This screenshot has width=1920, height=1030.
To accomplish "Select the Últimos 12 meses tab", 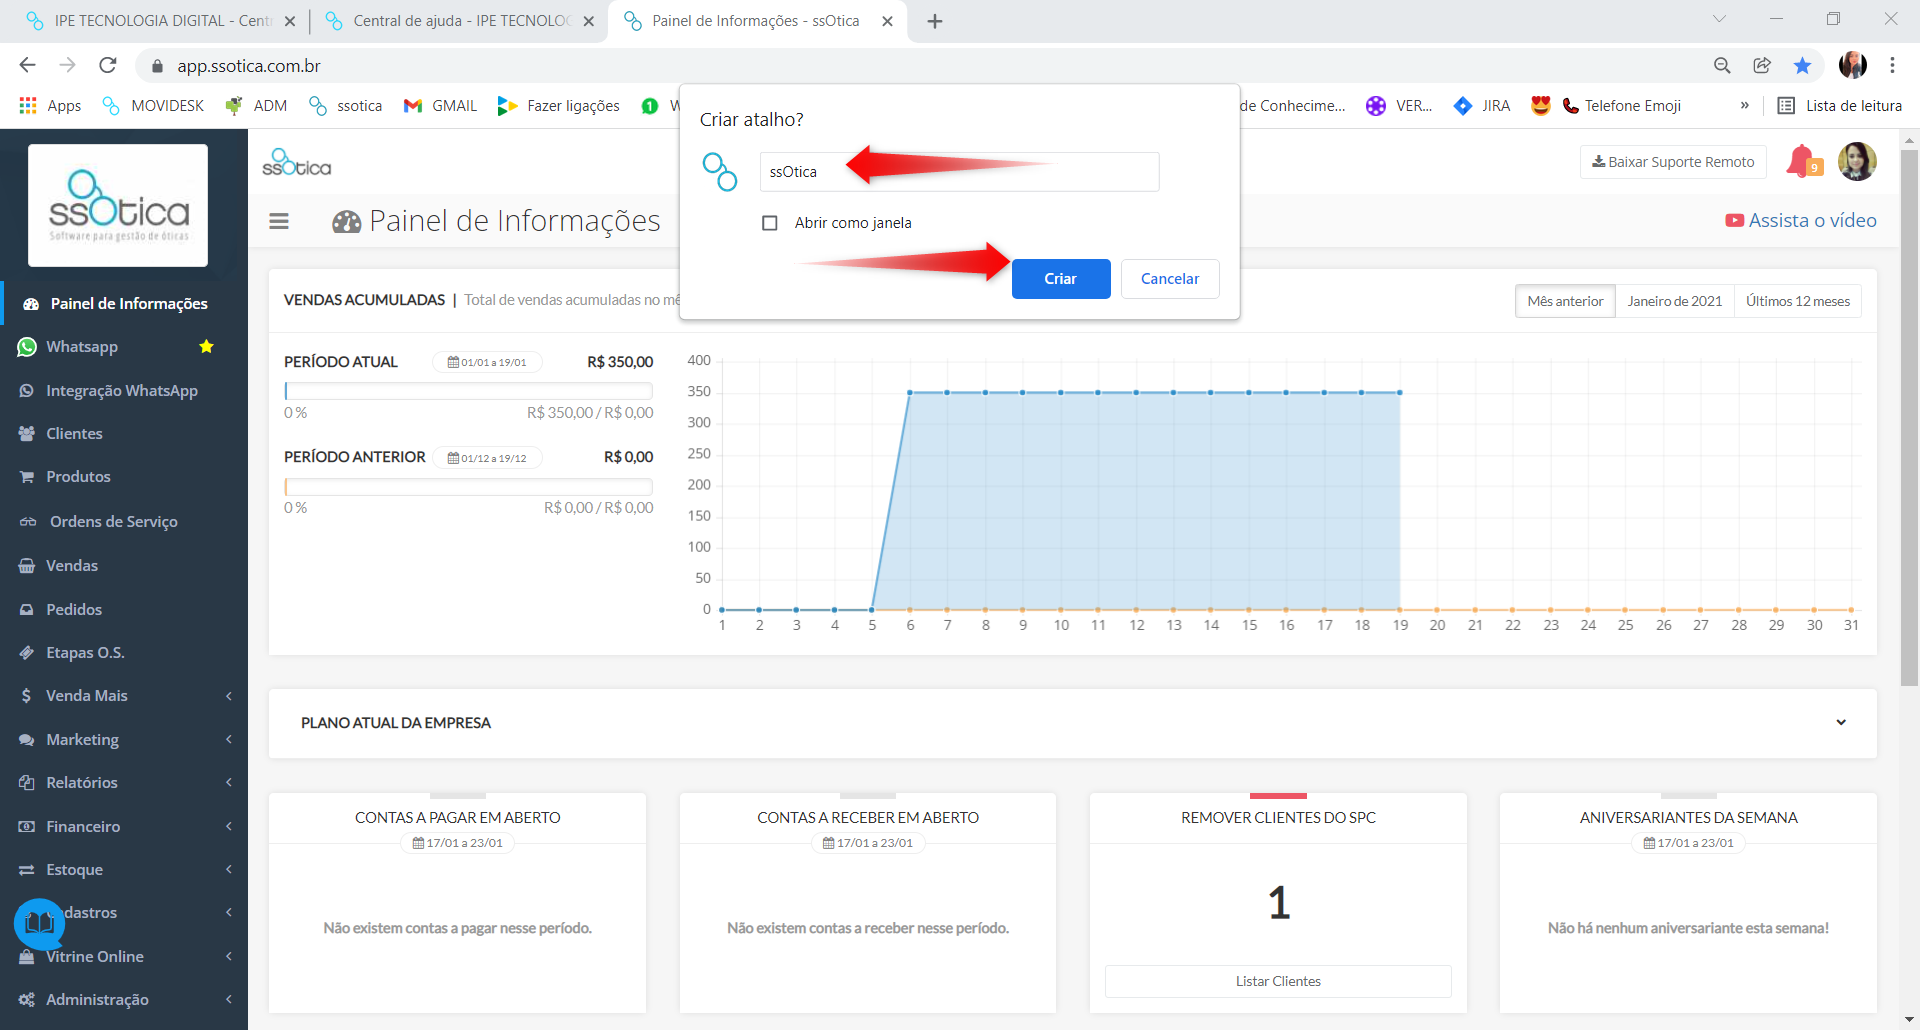I will click(x=1798, y=301).
